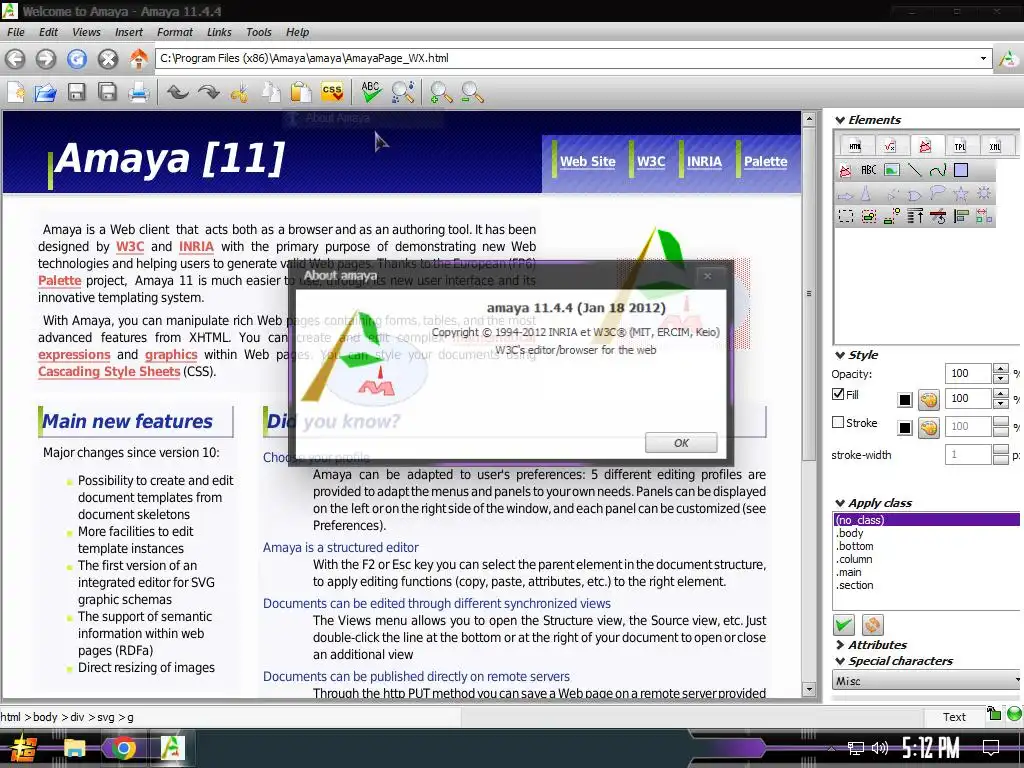Expand the Attributes panel
The height and width of the screenshot is (768, 1024).
[x=840, y=645]
